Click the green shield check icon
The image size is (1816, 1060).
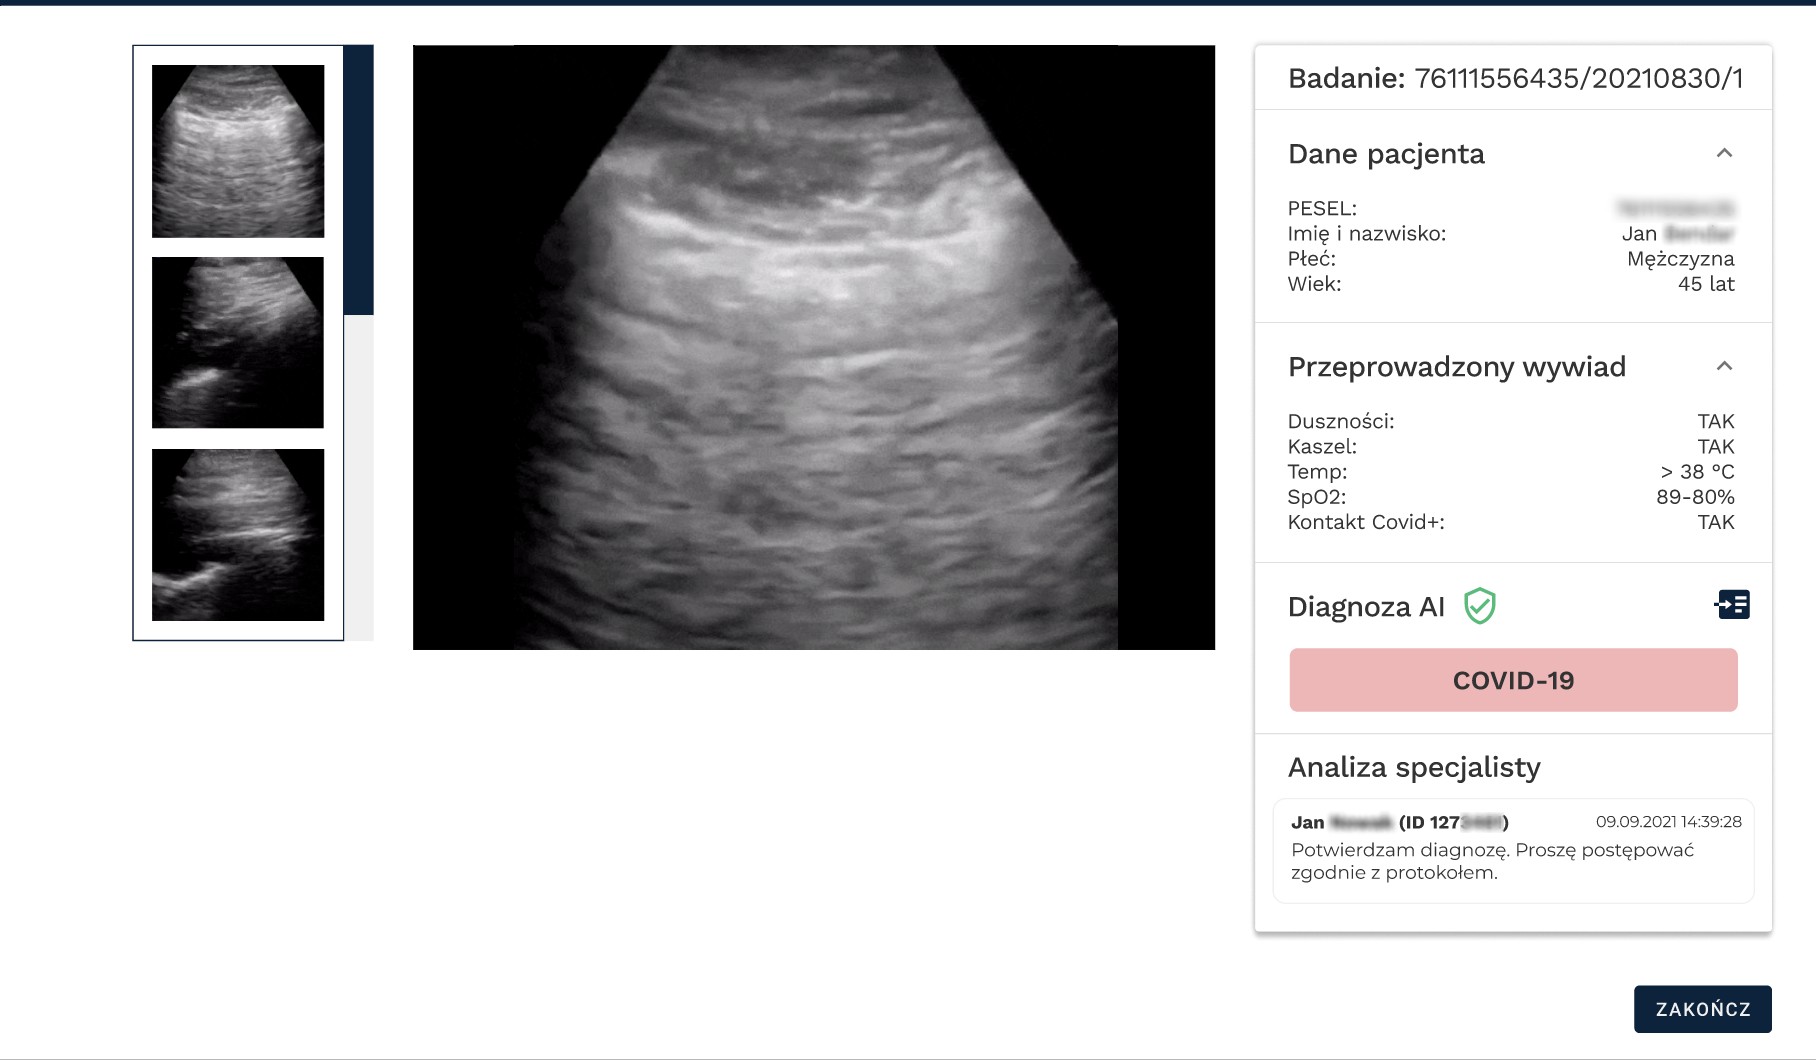pos(1479,606)
